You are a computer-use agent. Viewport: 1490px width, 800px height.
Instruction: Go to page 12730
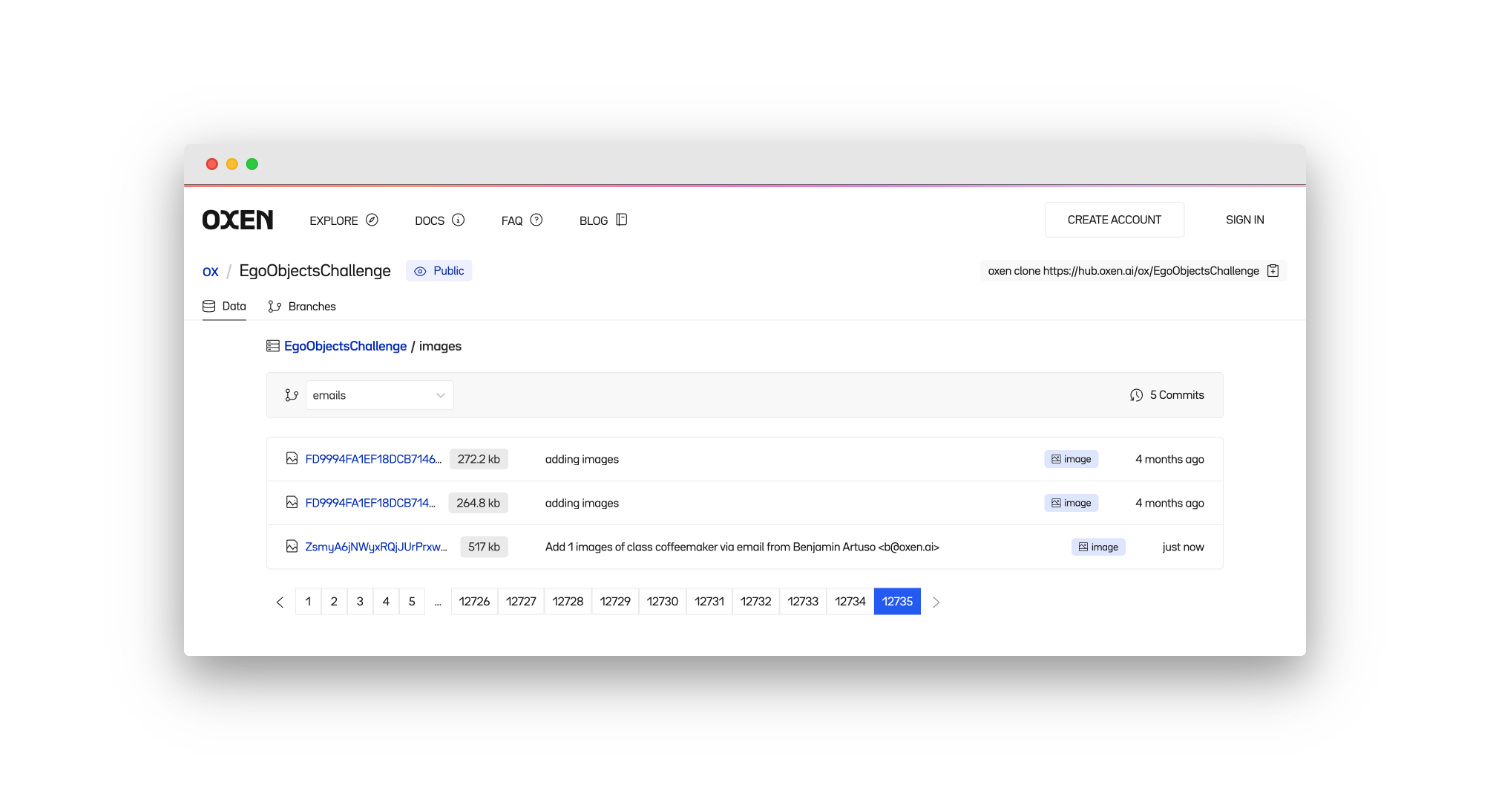click(662, 601)
